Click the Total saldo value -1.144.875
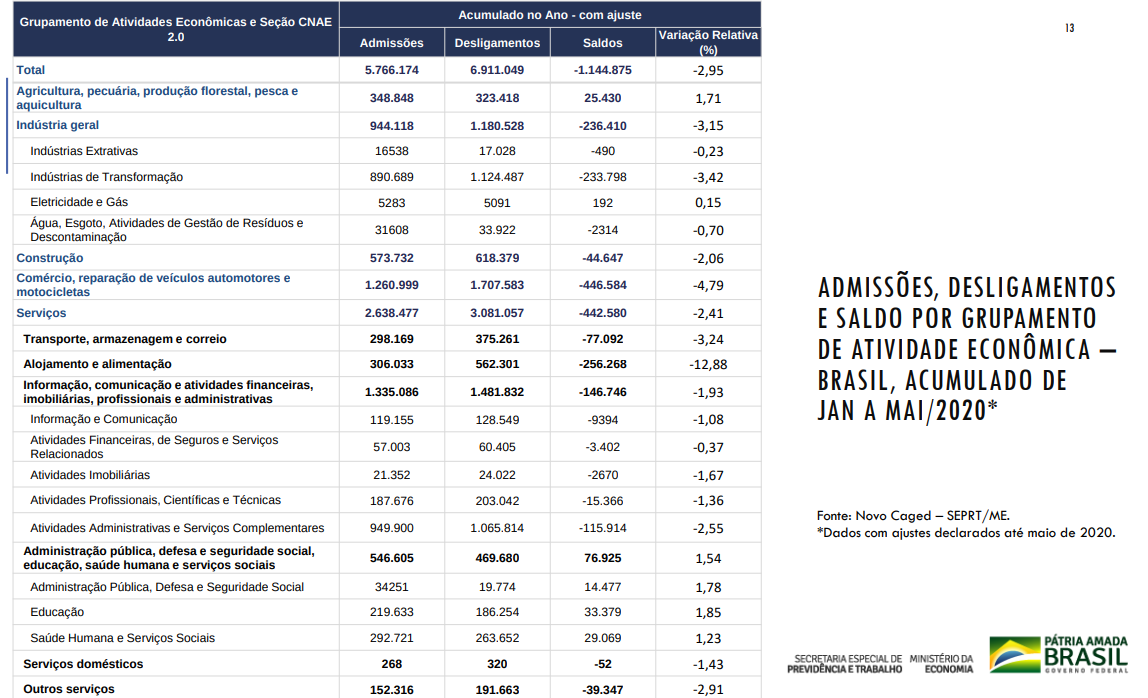Screen dimensions: 1148x698 [603, 70]
